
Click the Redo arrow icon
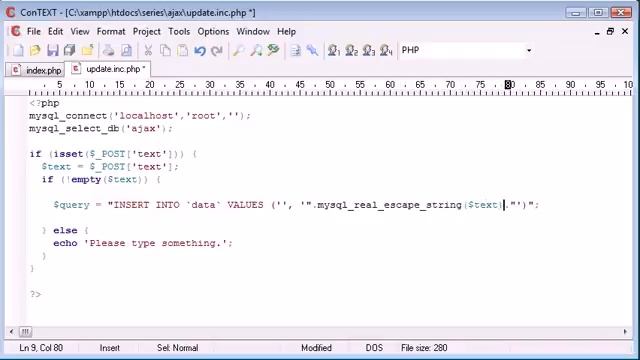pyautogui.click(x=217, y=51)
